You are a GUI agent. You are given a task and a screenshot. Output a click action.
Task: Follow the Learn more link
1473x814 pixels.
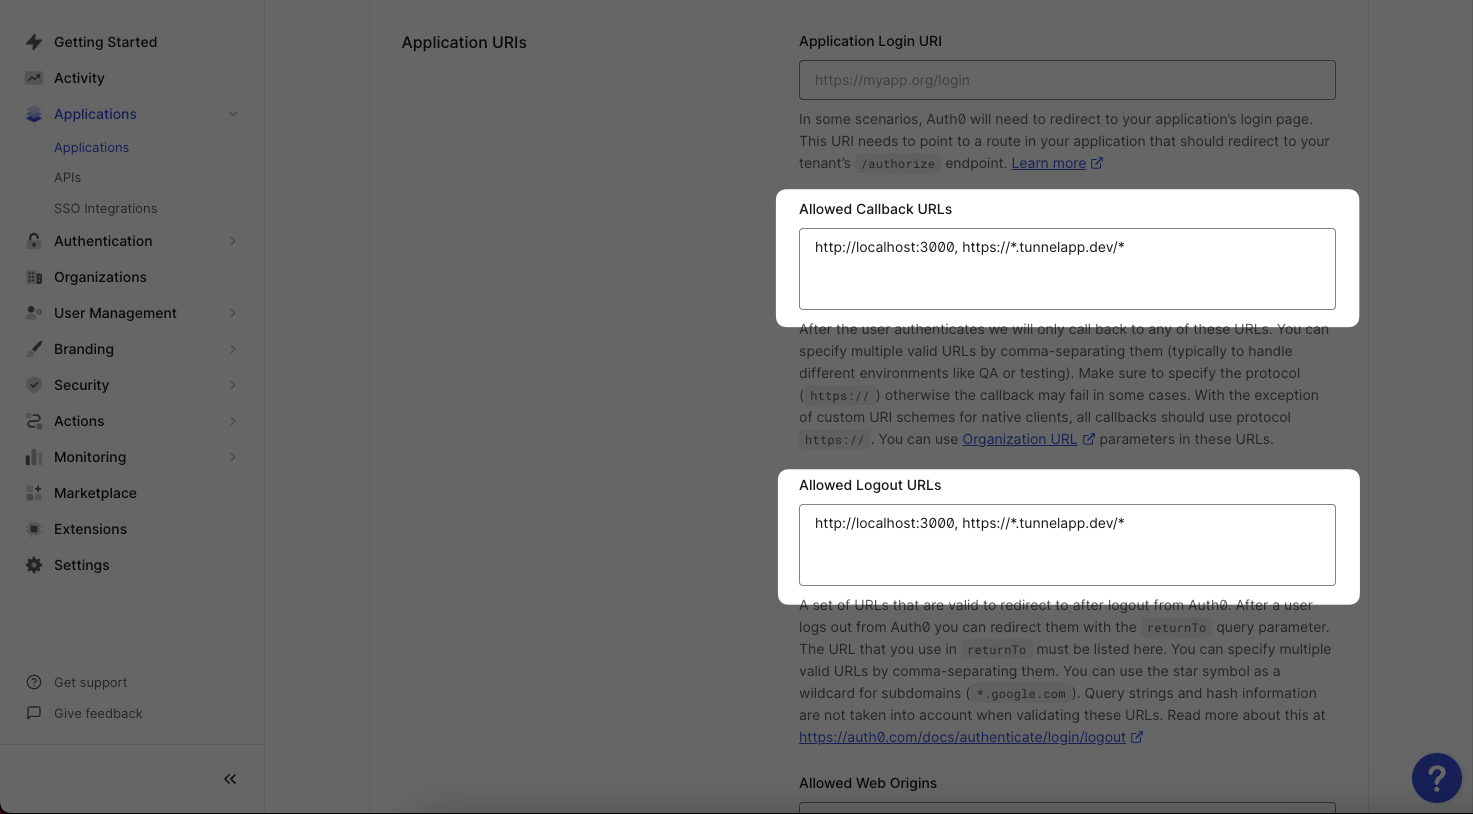(1048, 163)
